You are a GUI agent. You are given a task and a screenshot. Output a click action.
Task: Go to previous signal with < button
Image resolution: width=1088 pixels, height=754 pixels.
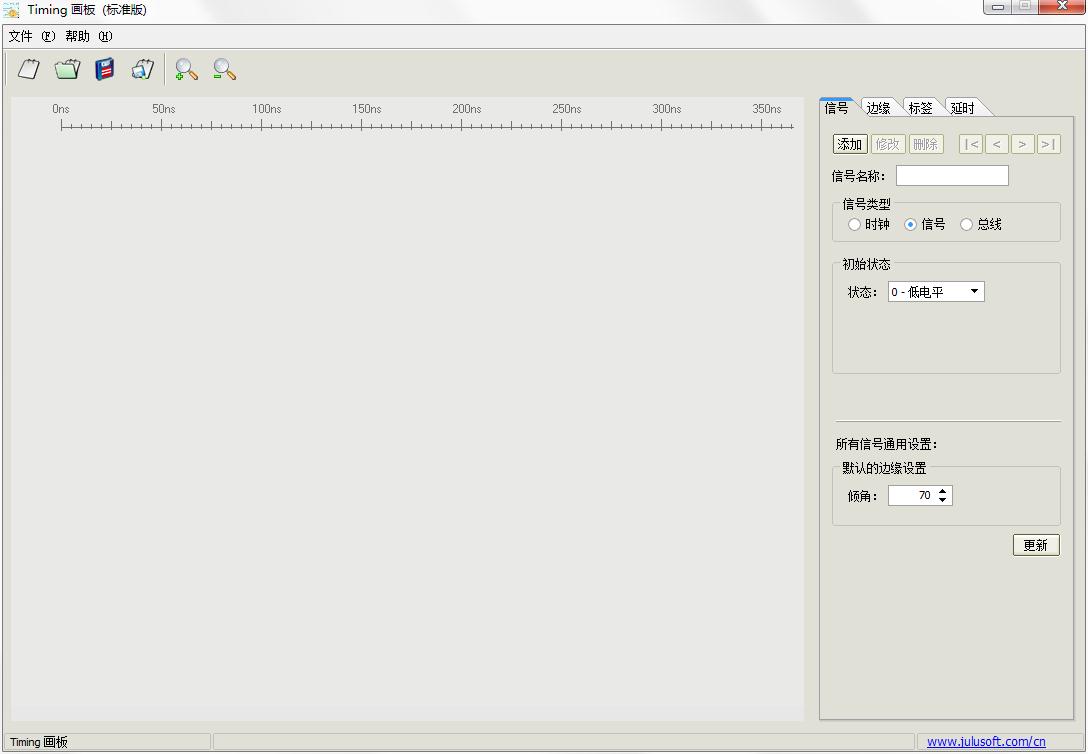coord(997,144)
